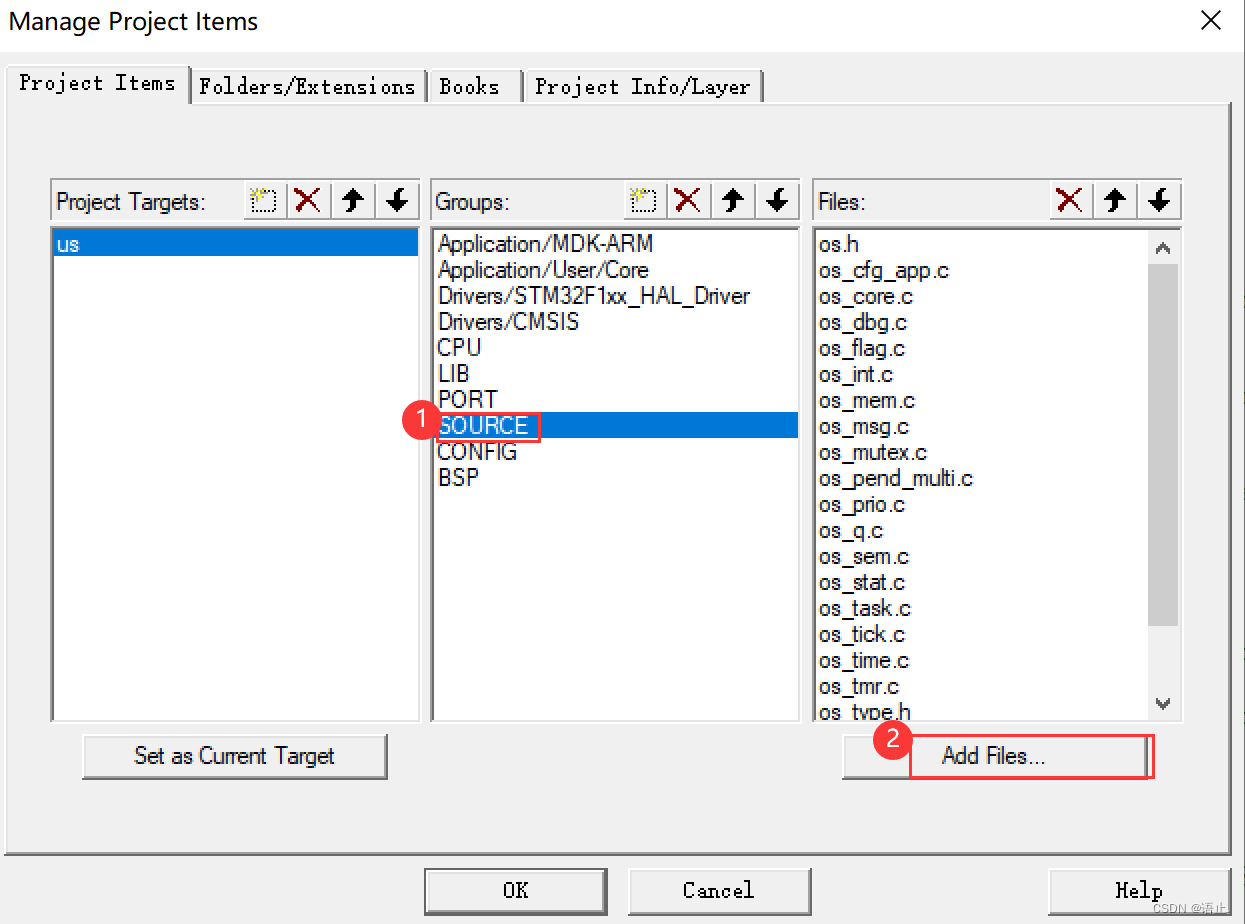The image size is (1245, 924).
Task: Switch to the Folders/Extensions tab
Action: pos(307,86)
